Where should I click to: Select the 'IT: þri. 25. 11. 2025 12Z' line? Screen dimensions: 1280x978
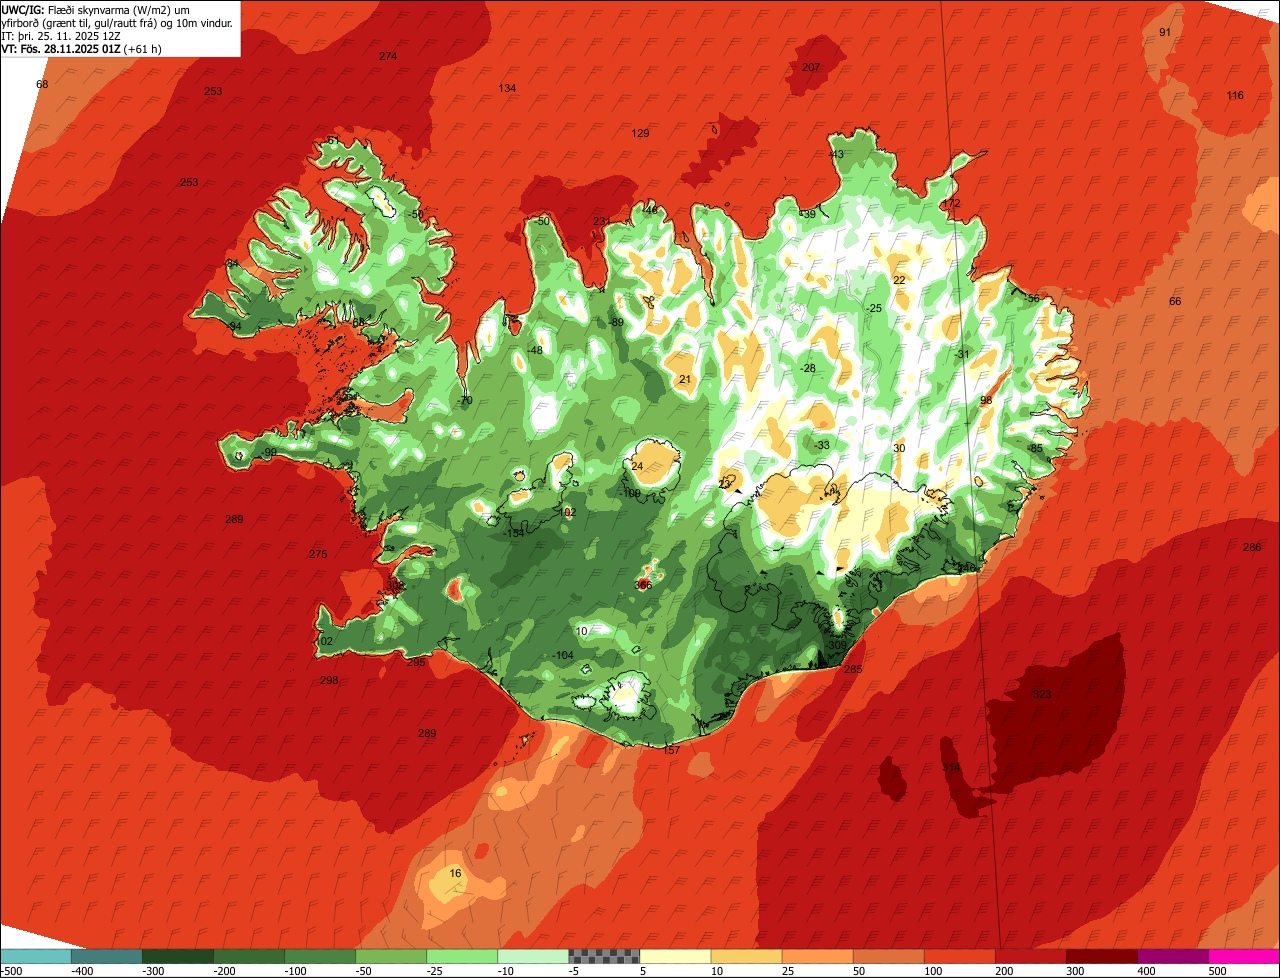click(61, 35)
